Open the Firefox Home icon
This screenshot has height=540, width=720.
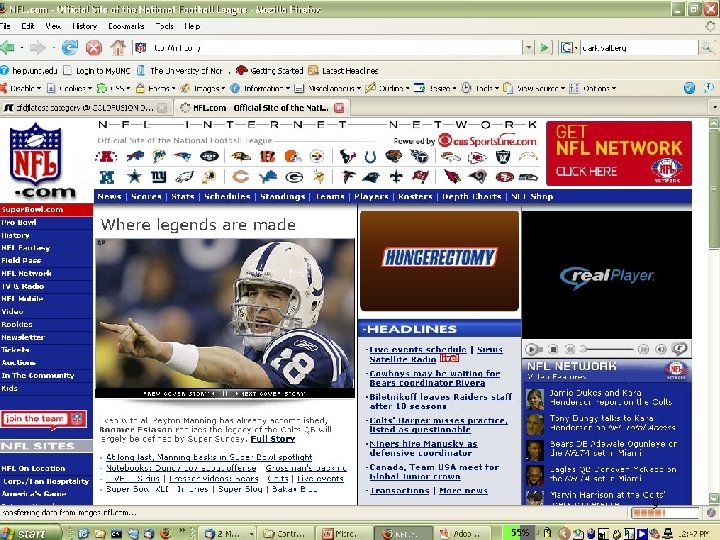(118, 47)
